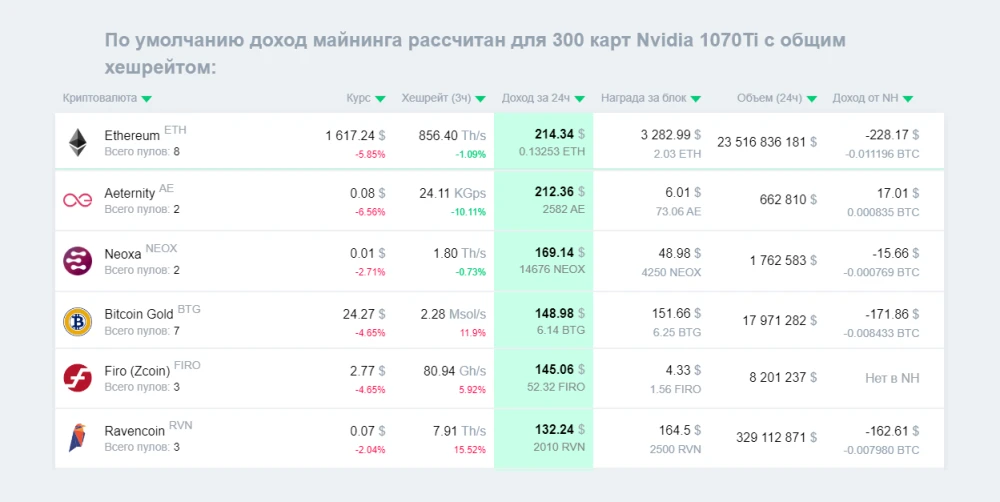Image resolution: width=1000 pixels, height=502 pixels.
Task: Open the Aeternity coin name link
Action: [129, 193]
